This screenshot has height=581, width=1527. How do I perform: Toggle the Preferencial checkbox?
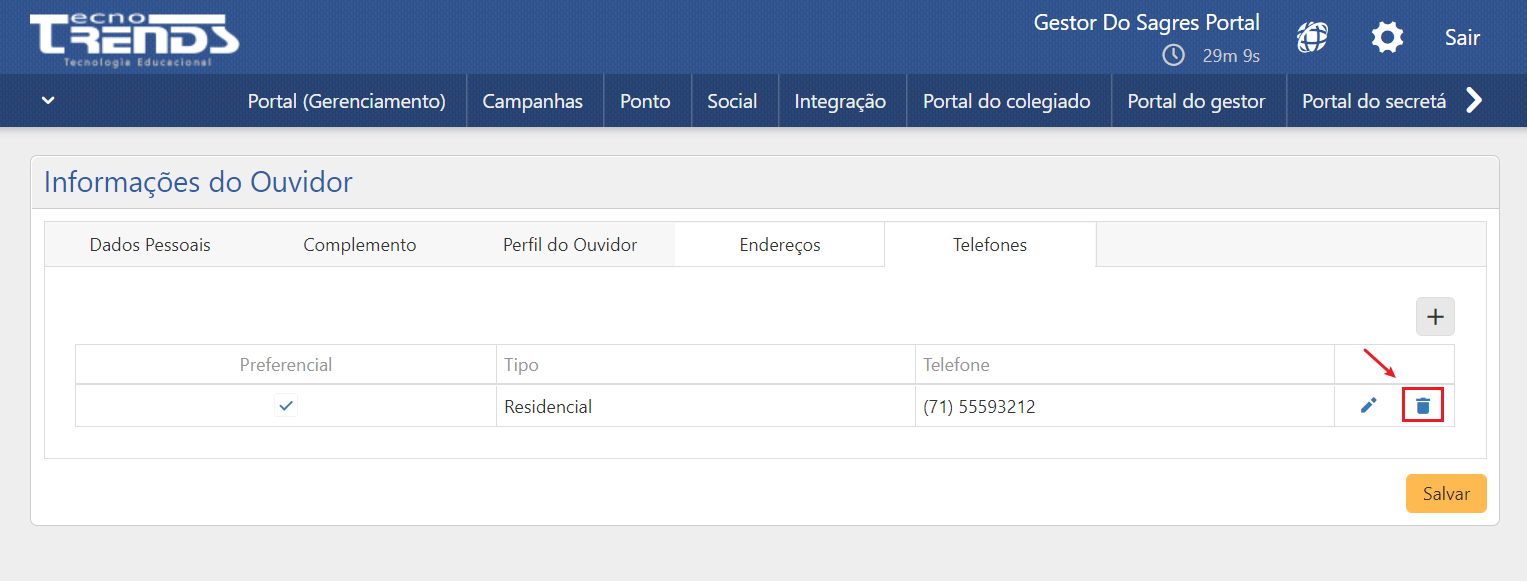[286, 406]
